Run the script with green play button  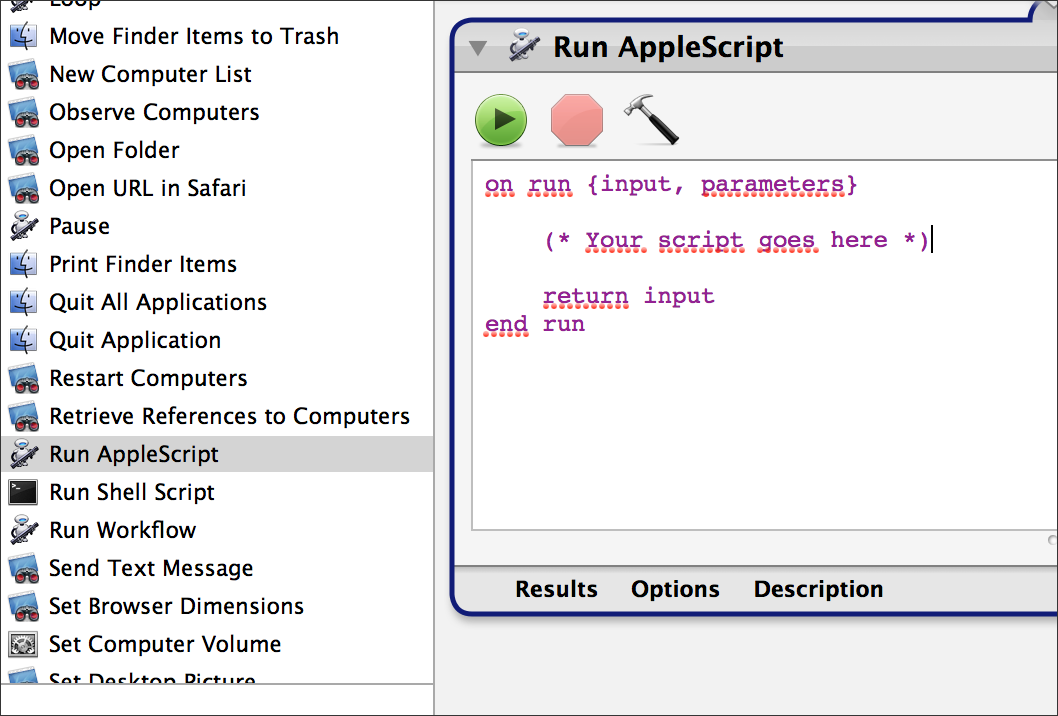(x=501, y=120)
